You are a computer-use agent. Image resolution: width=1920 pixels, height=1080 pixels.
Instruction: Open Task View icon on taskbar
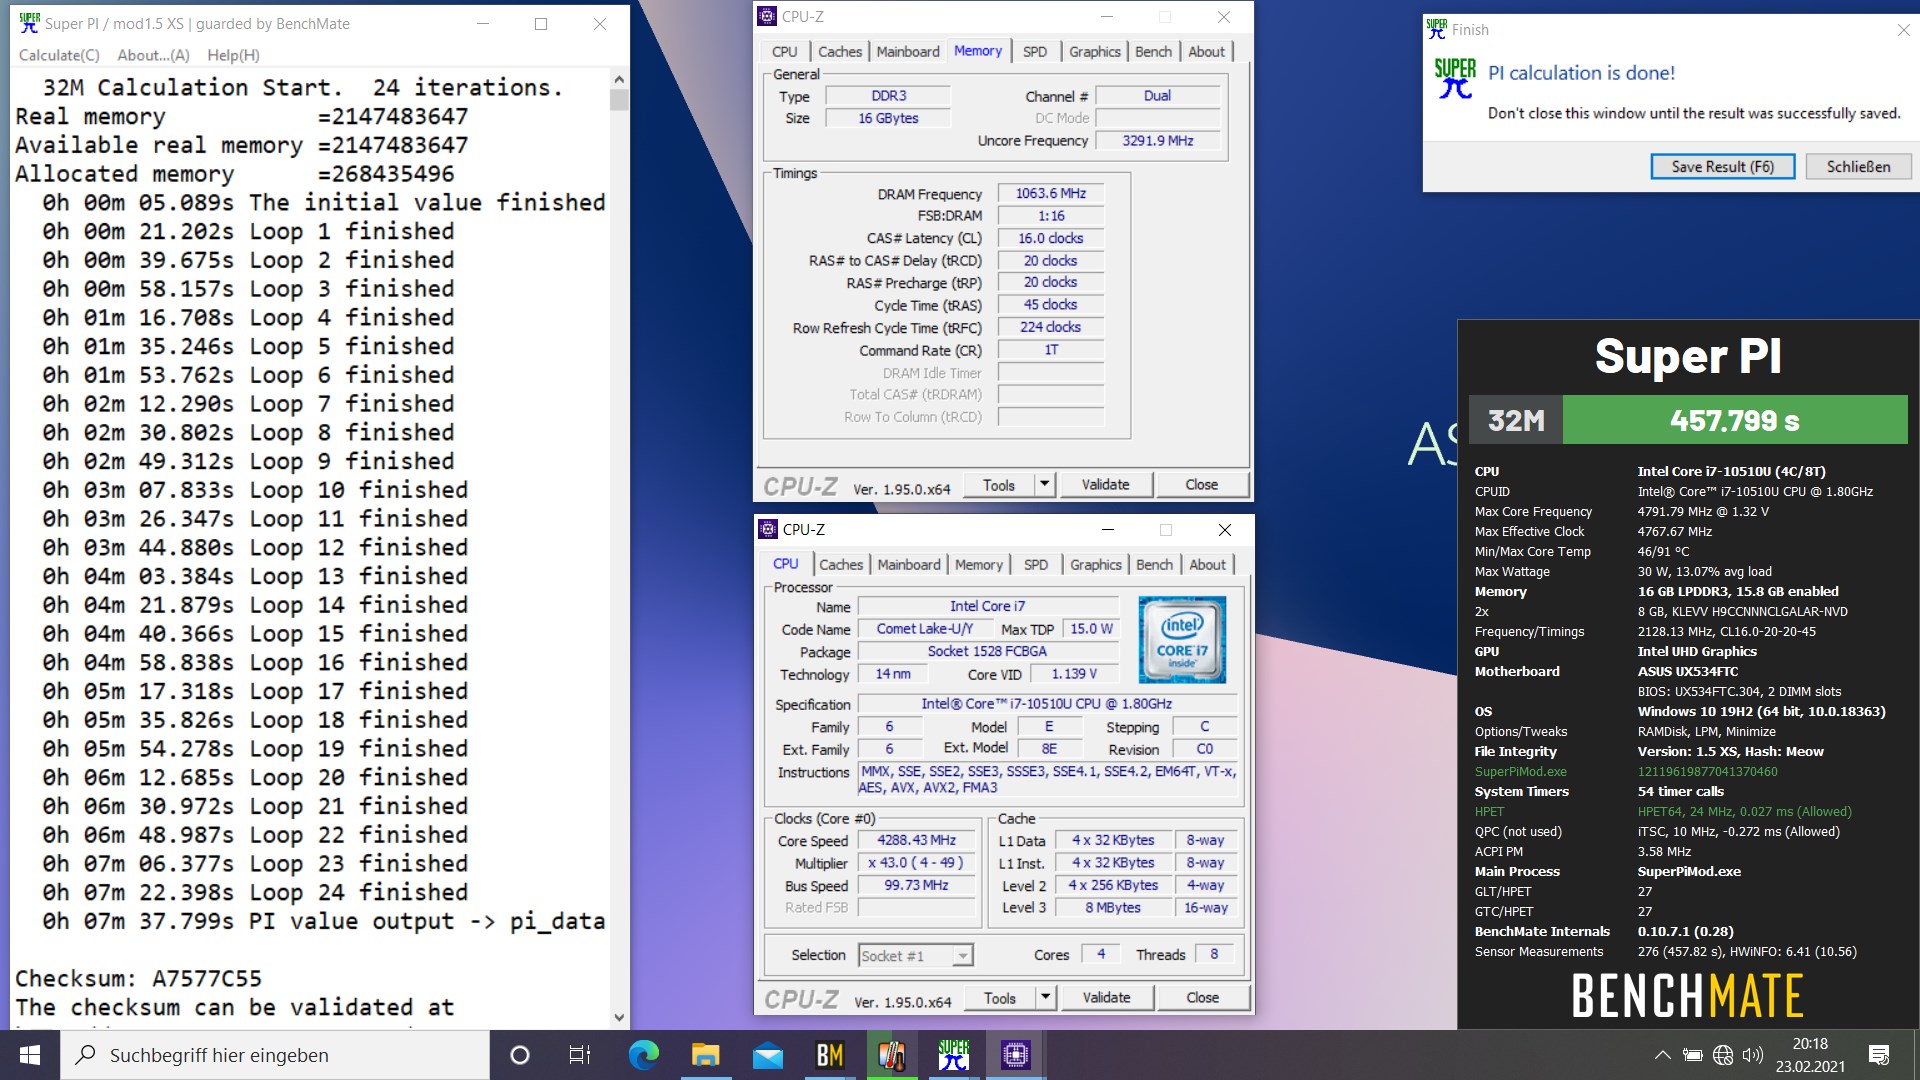pyautogui.click(x=580, y=1055)
